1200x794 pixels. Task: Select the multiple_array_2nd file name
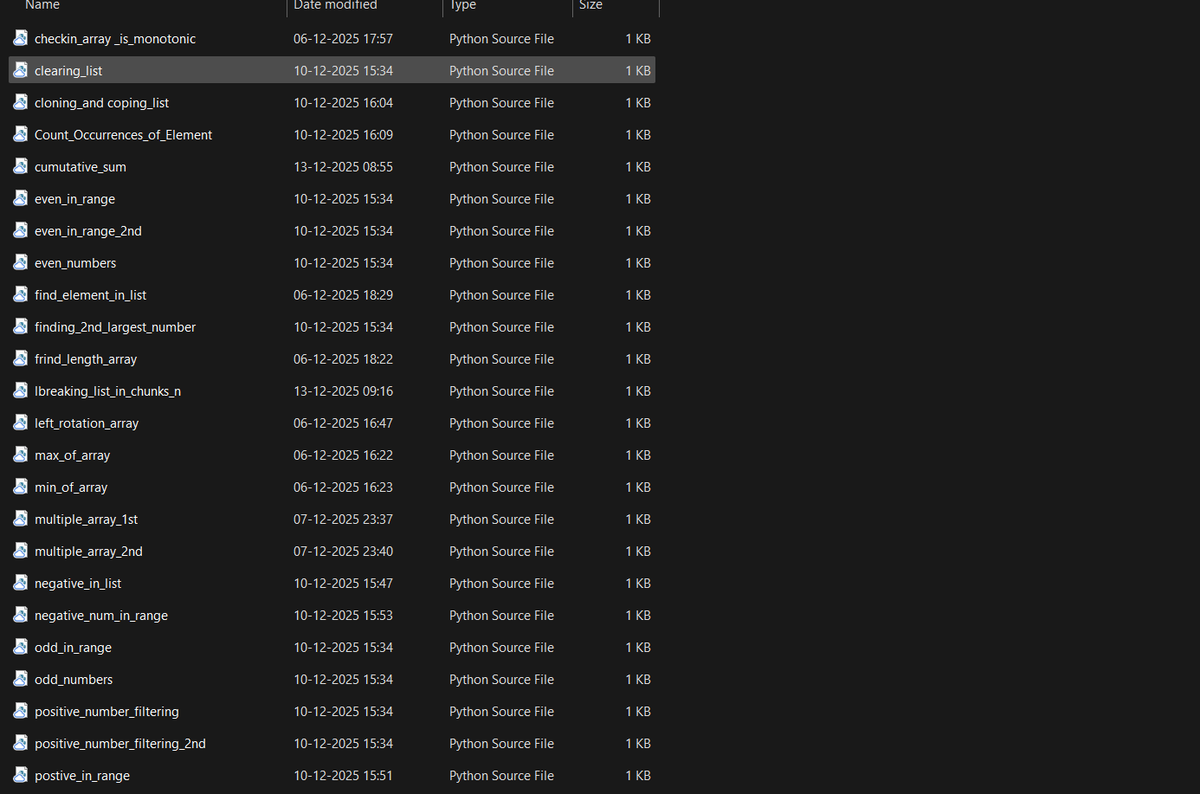pos(89,551)
